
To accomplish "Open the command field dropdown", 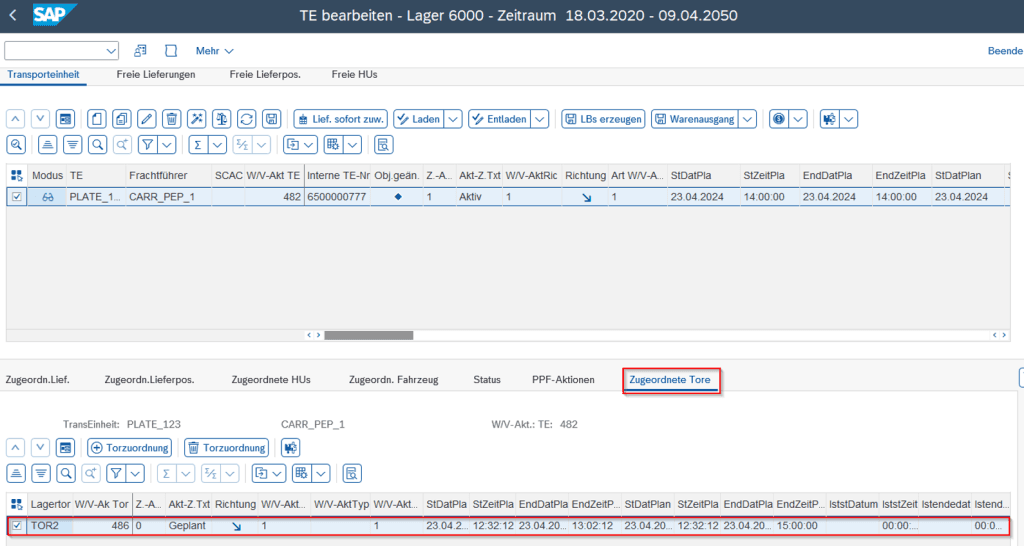I will [x=110, y=51].
